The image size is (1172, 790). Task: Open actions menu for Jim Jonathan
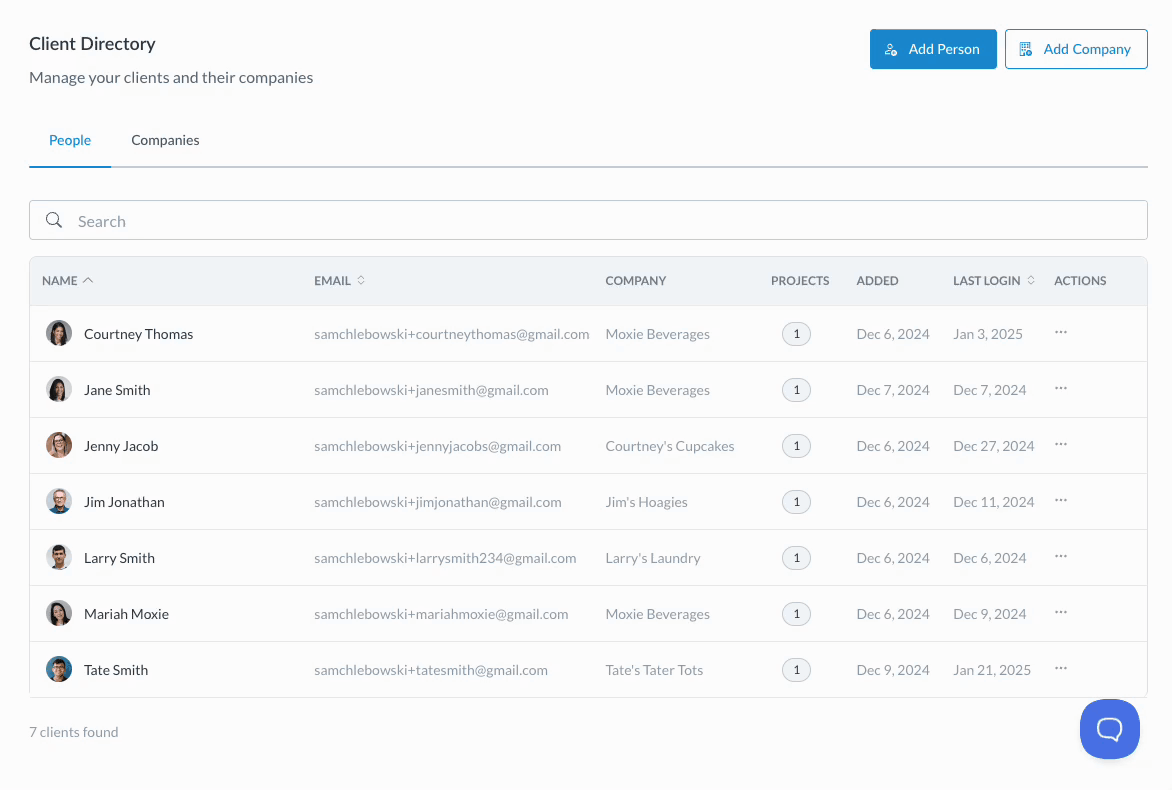click(x=1061, y=501)
